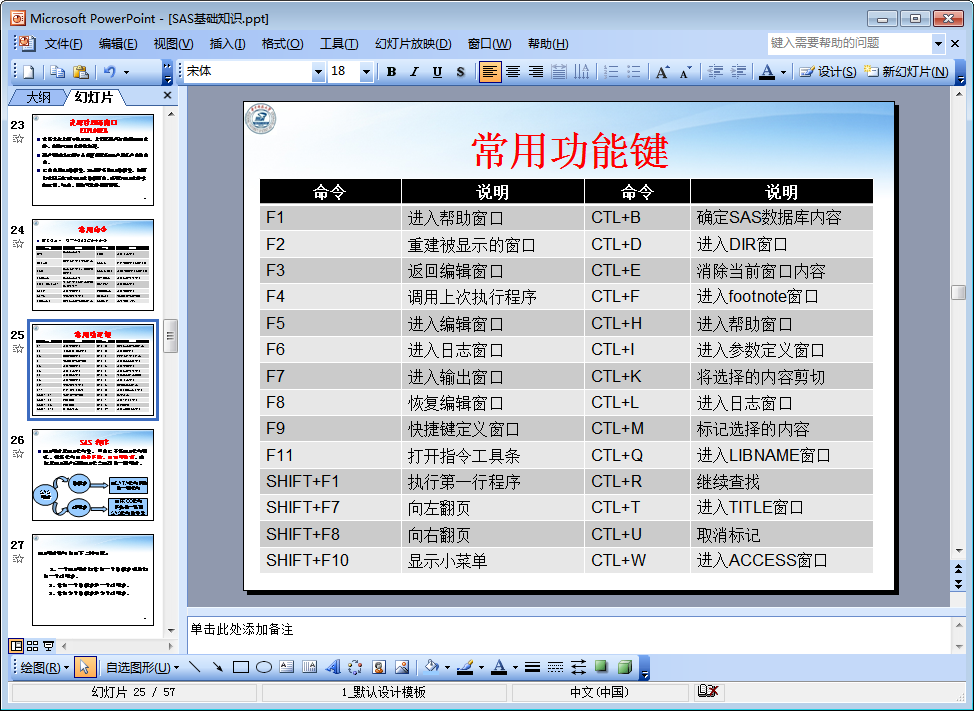Increase the indent level
The image size is (974, 711).
738,72
